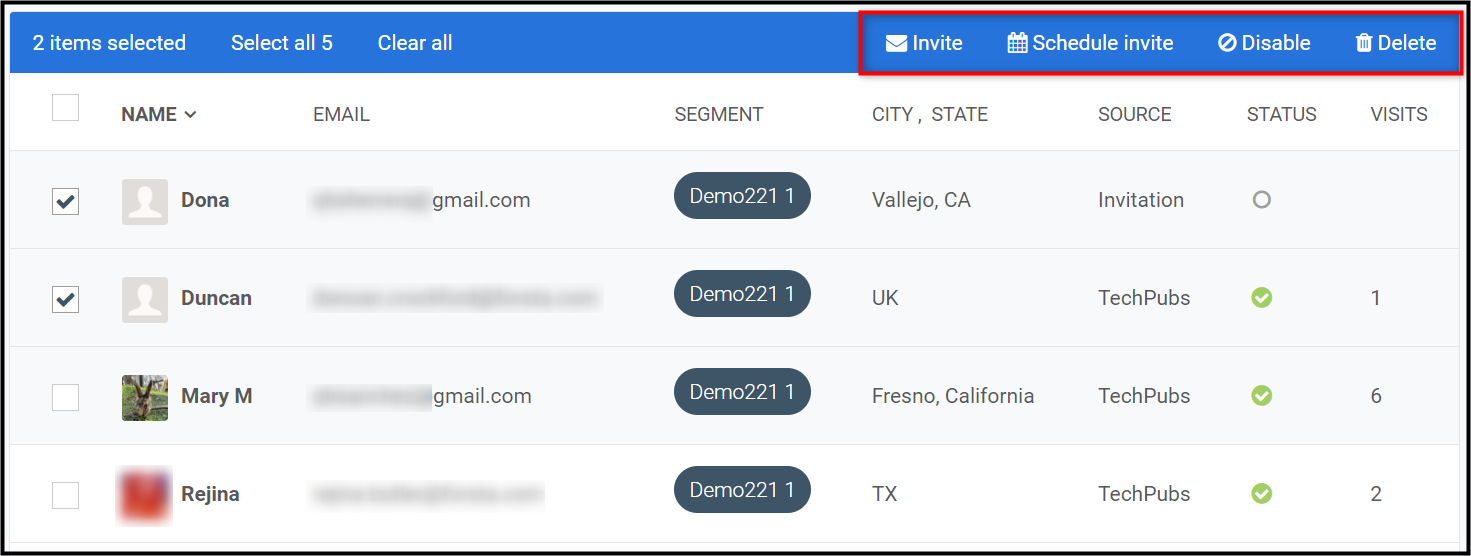Click Dona's grey status circle icon
The width and height of the screenshot is (1471, 556).
pyautogui.click(x=1262, y=200)
